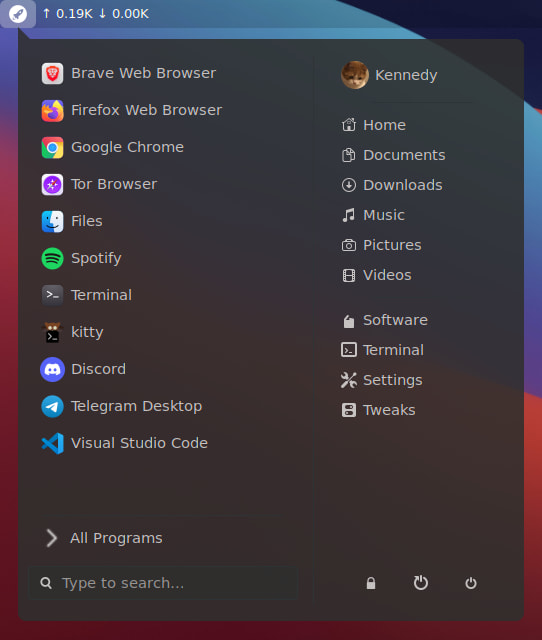Open Telegram via paper-plane icon
Screen dimensions: 542x640
click(52, 407)
